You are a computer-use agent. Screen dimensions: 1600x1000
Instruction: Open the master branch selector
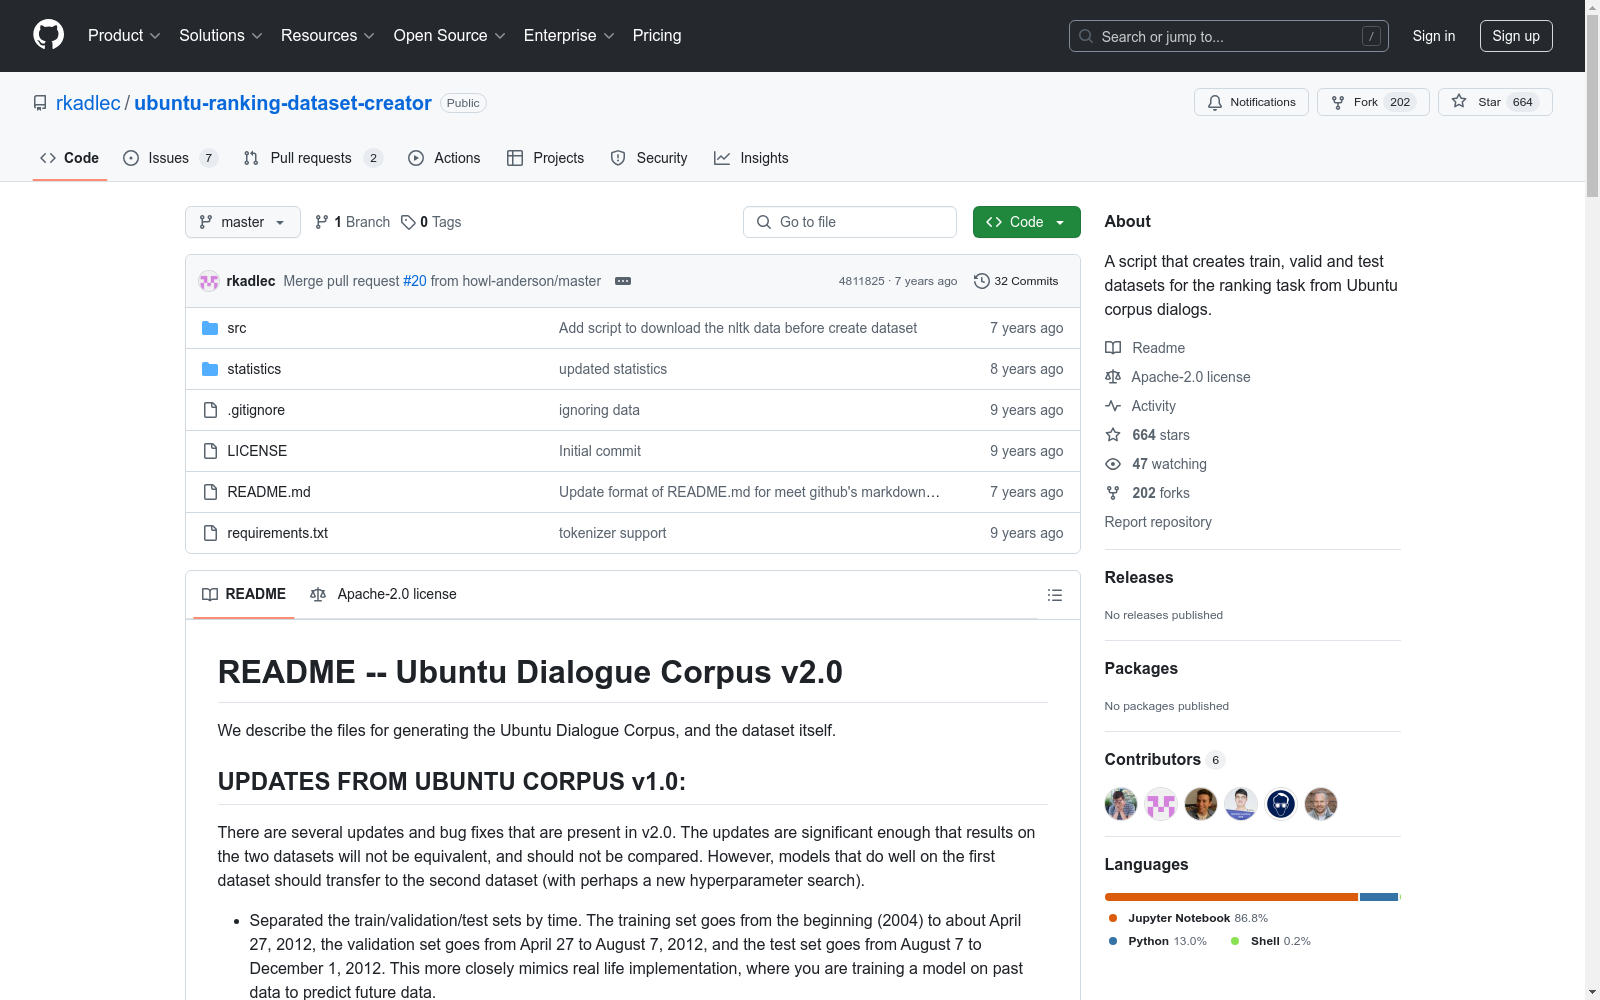[x=243, y=222]
